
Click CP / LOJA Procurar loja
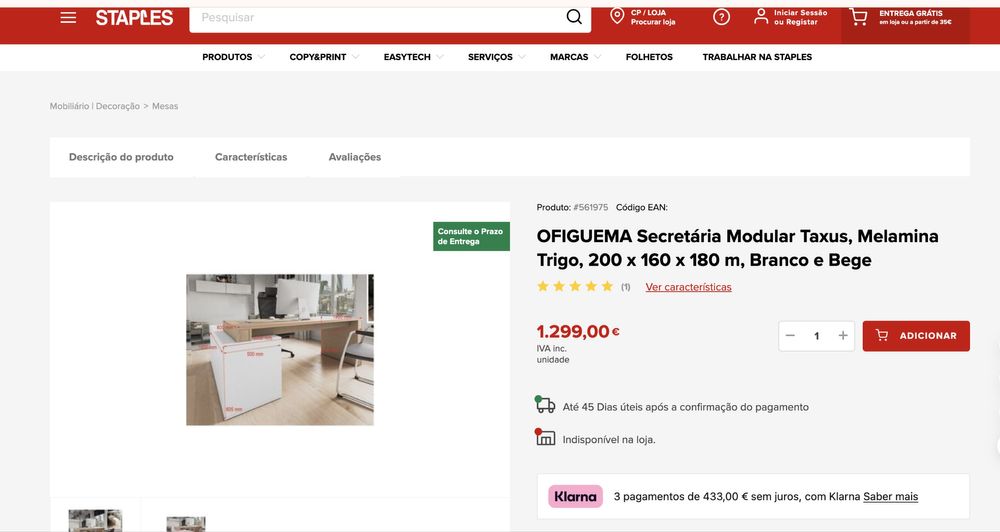point(653,17)
